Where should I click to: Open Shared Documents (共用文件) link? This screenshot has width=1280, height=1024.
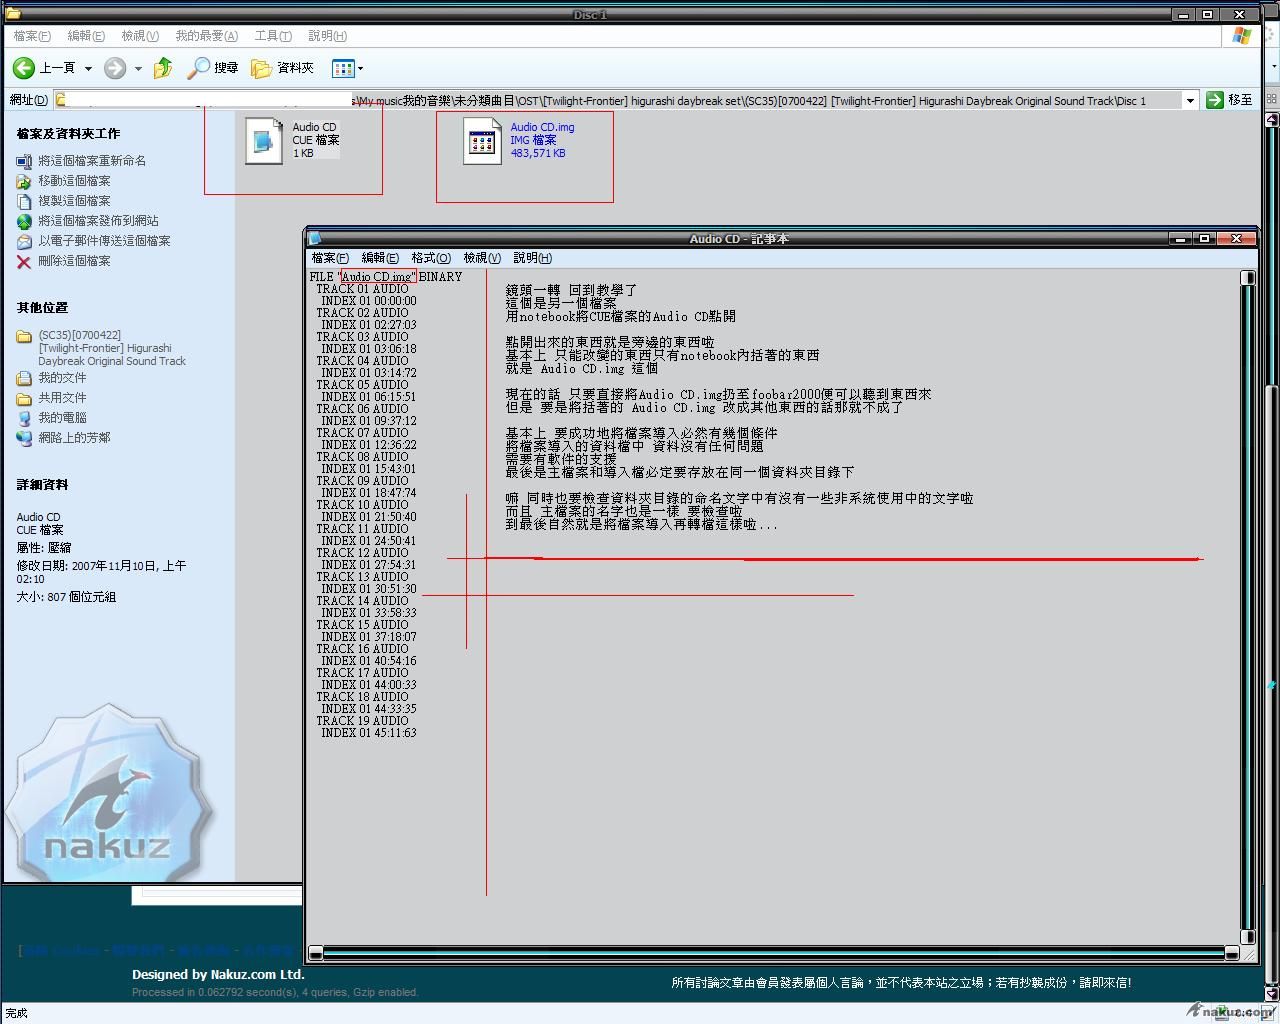pos(62,398)
